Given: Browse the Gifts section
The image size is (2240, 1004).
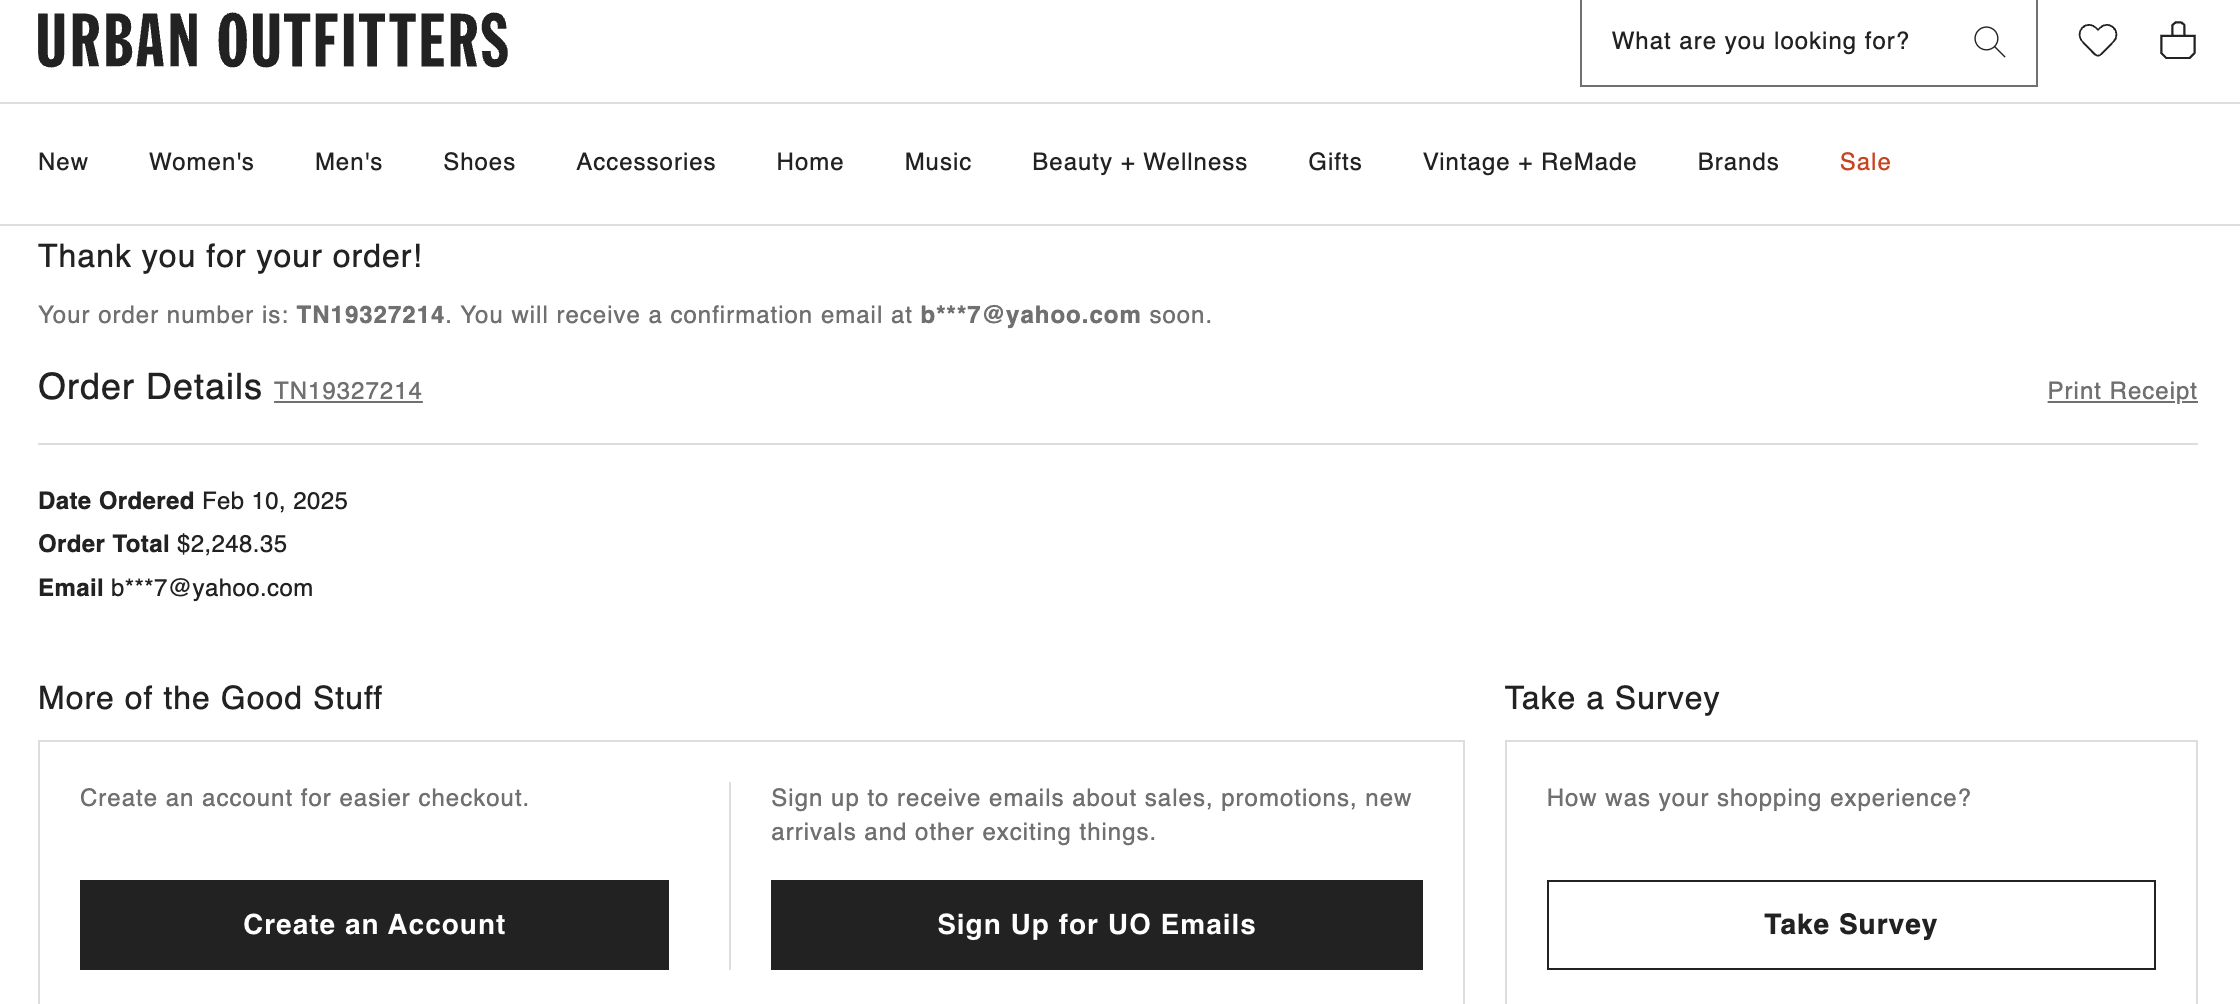Looking at the screenshot, I should coord(1335,162).
